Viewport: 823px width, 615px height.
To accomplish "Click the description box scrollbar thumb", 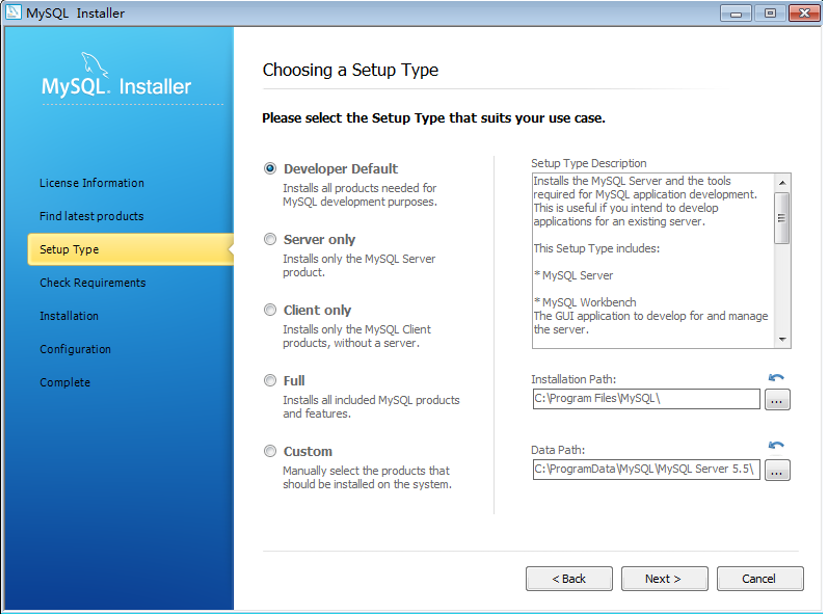I will pos(782,218).
